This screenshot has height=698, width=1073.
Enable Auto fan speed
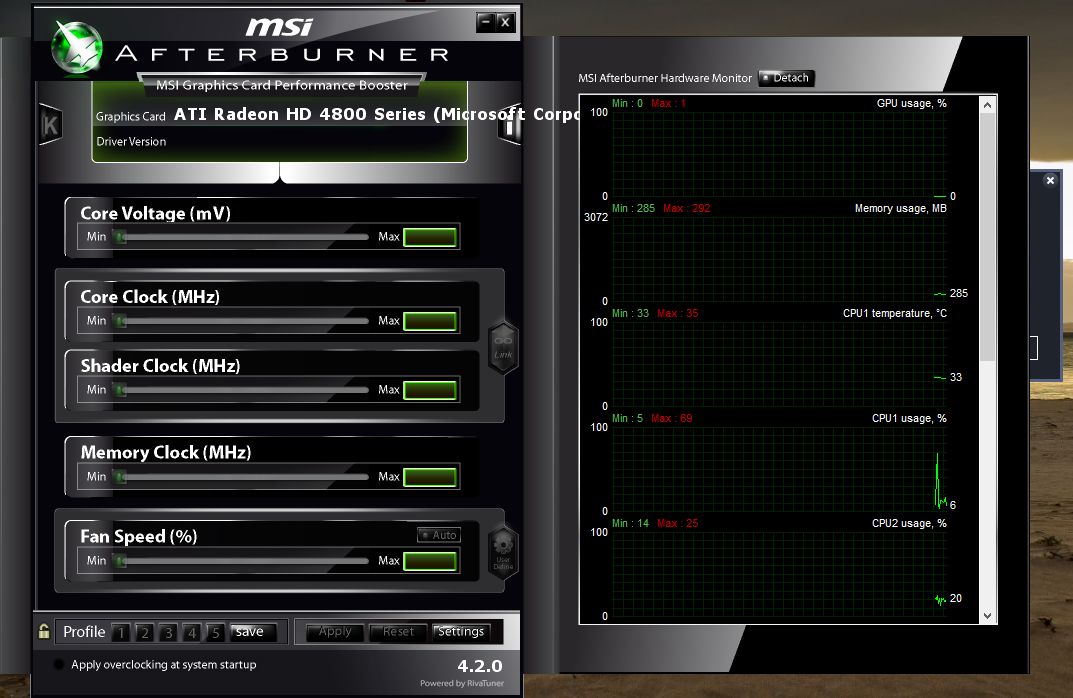439,535
